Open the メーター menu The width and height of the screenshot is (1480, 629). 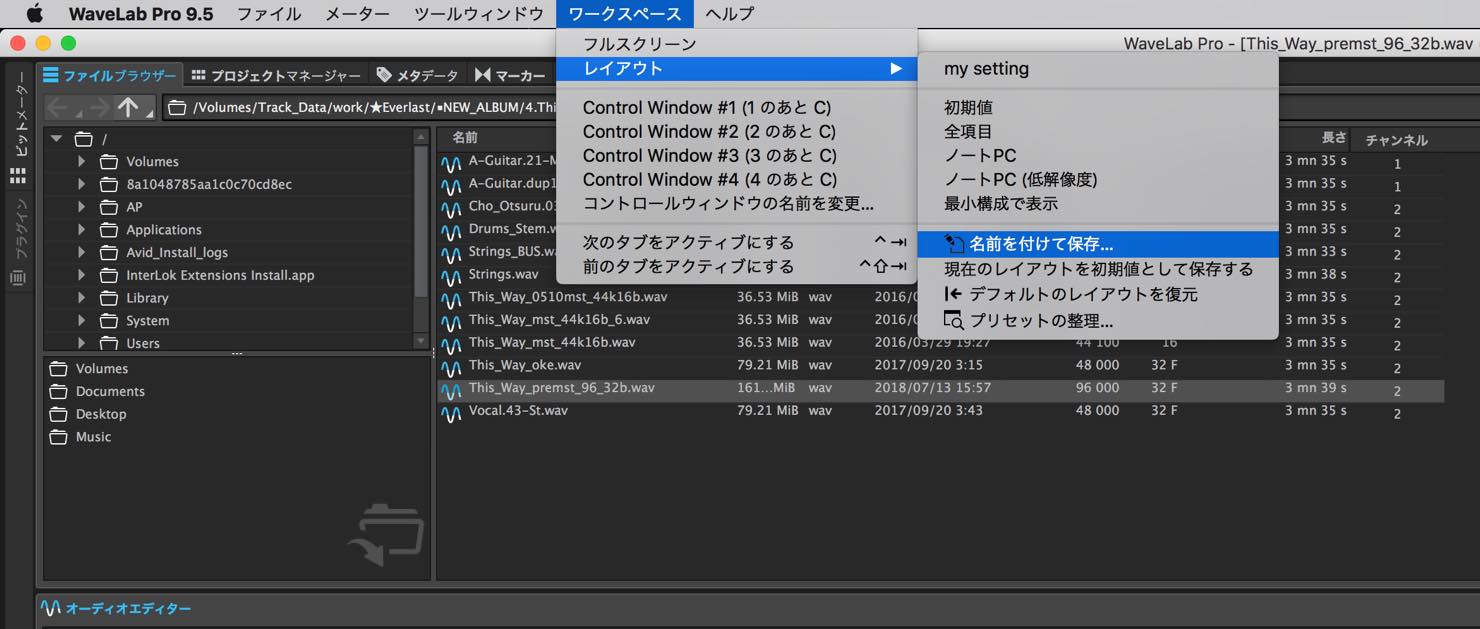(x=358, y=14)
